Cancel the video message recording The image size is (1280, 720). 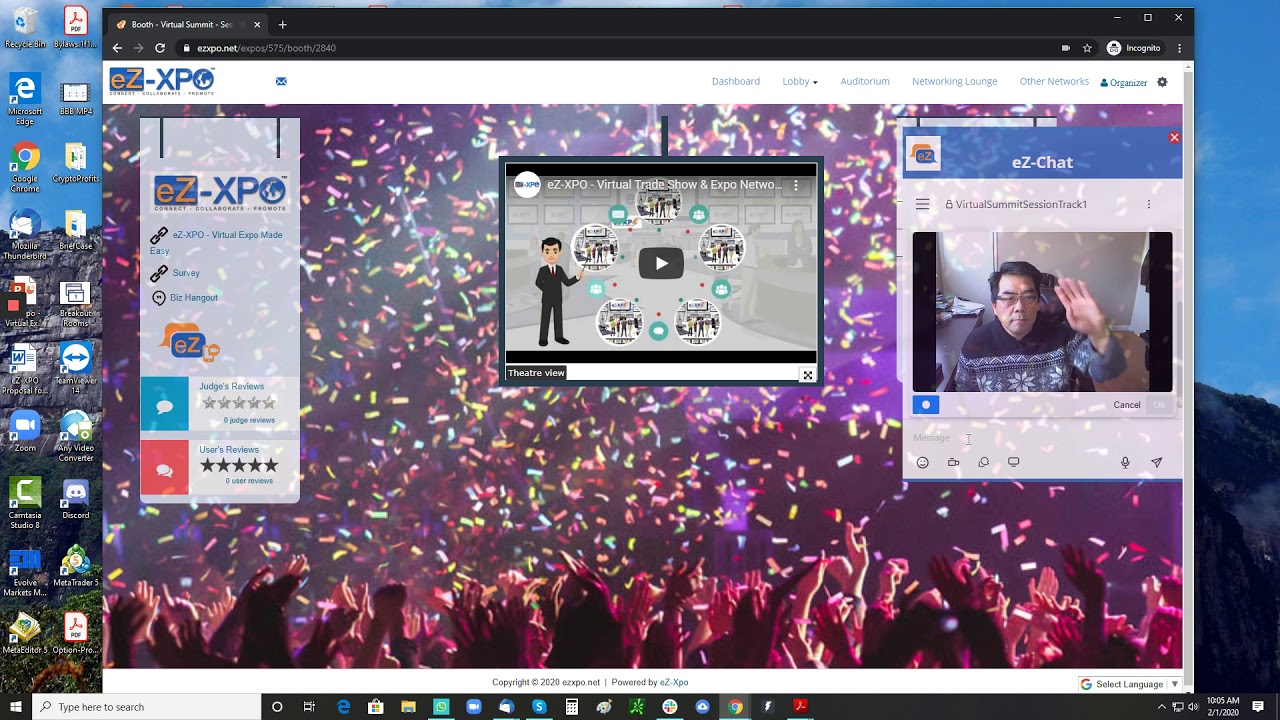[1127, 405]
